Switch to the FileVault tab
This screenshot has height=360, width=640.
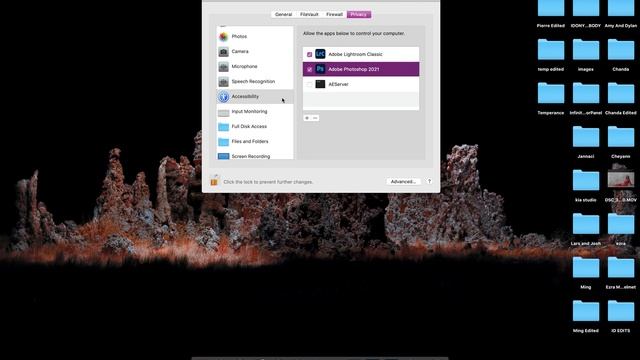(309, 14)
